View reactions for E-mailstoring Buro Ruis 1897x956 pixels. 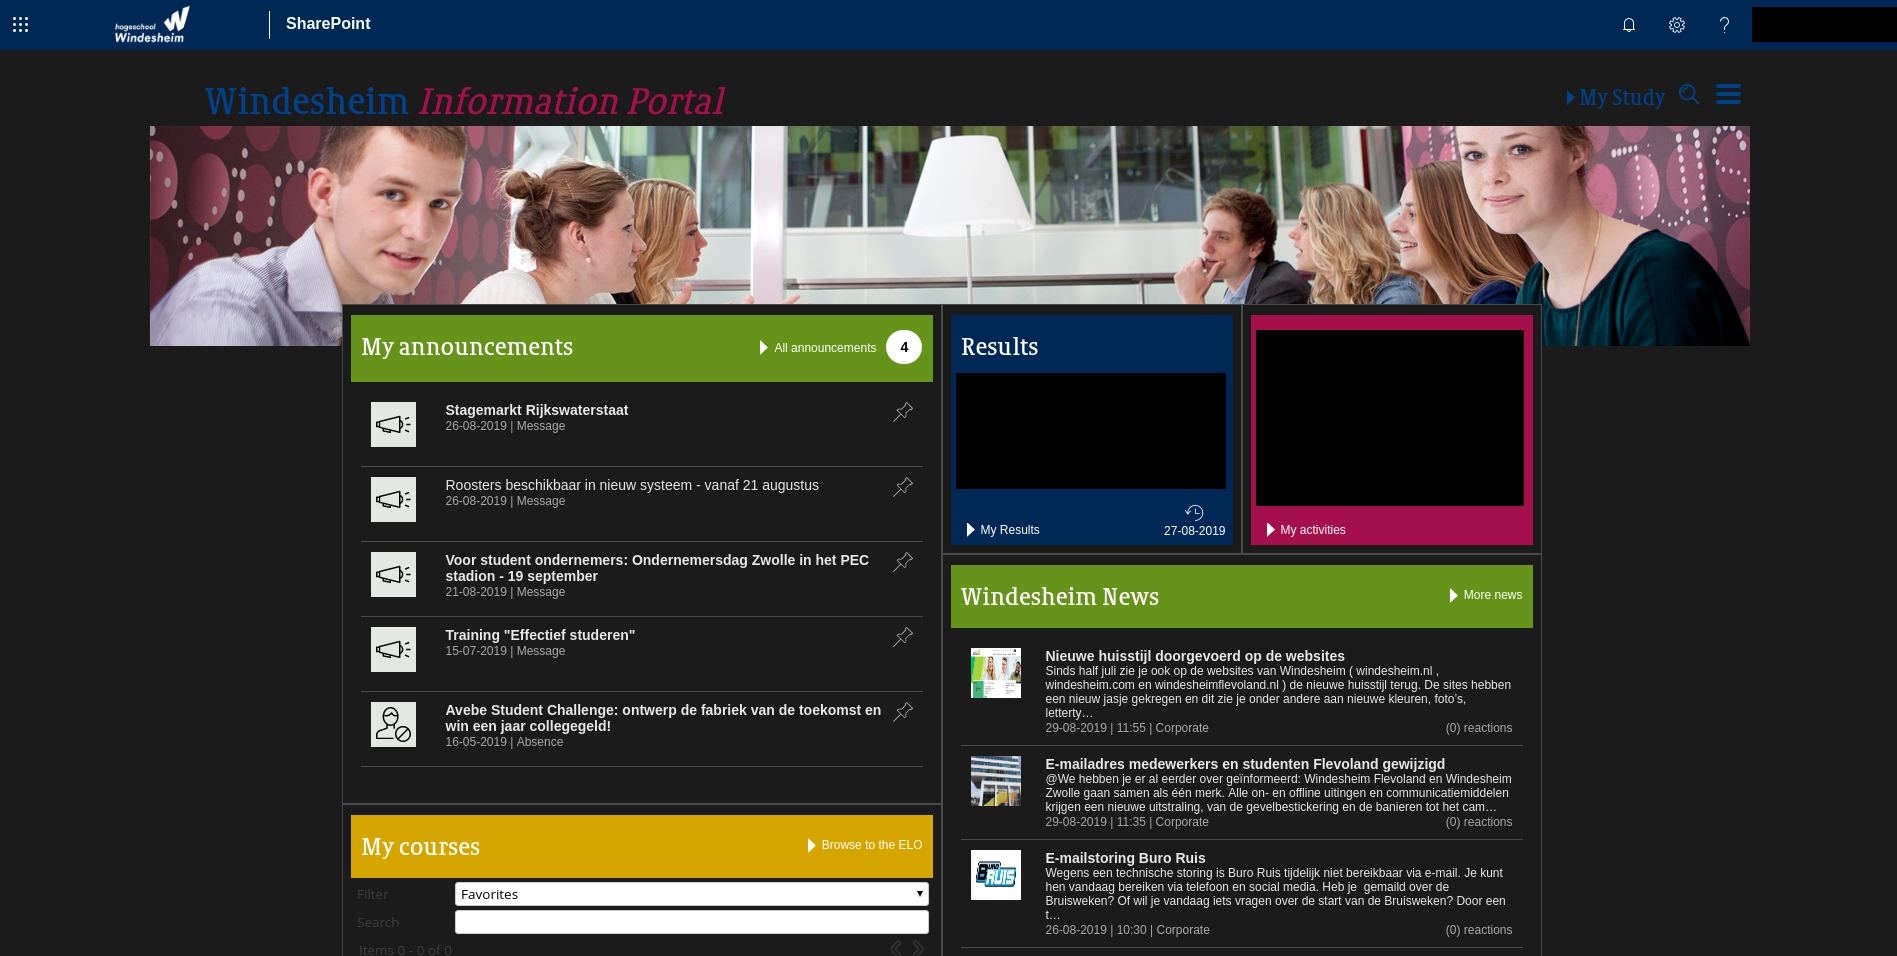(x=1479, y=930)
